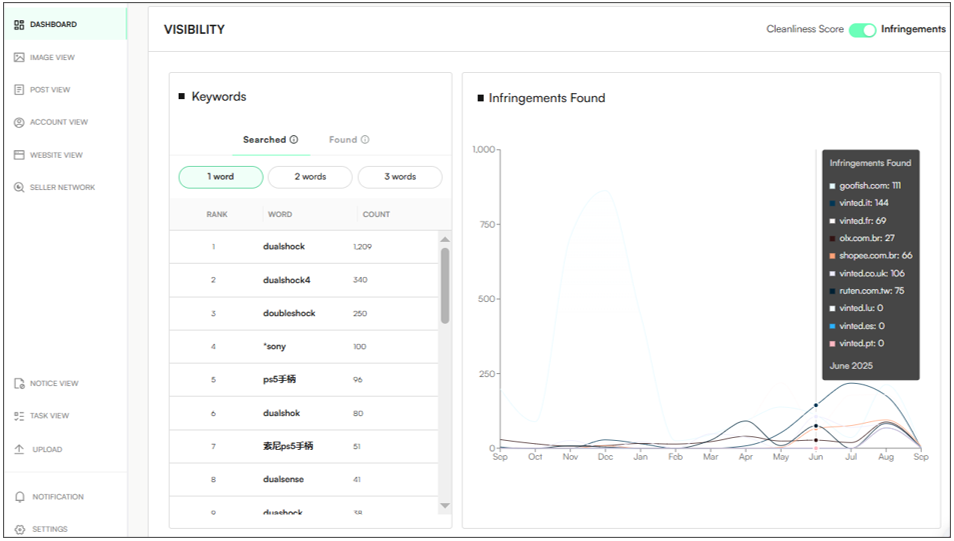
Task: Select the 1 word filter pill
Action: click(x=221, y=177)
